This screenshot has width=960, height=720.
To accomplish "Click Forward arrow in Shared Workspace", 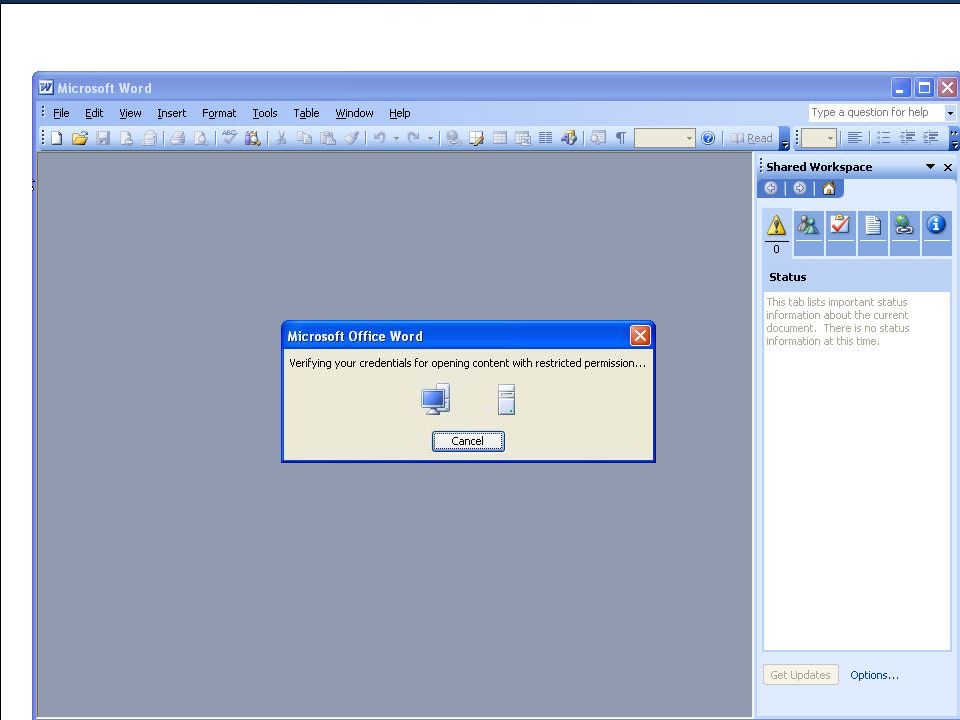I will [799, 188].
